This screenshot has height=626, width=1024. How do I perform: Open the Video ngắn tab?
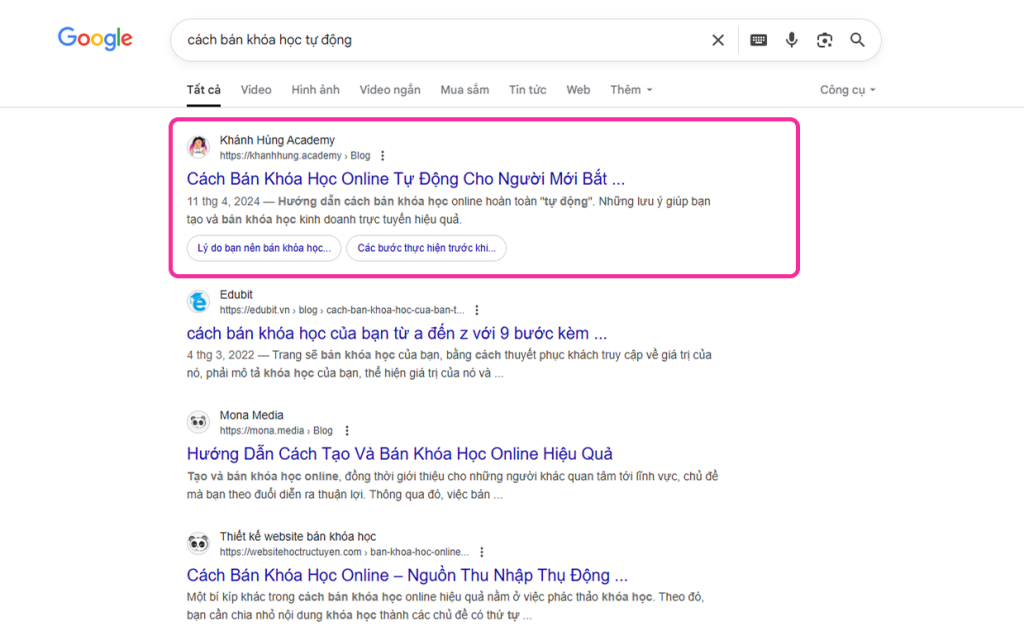click(x=390, y=90)
